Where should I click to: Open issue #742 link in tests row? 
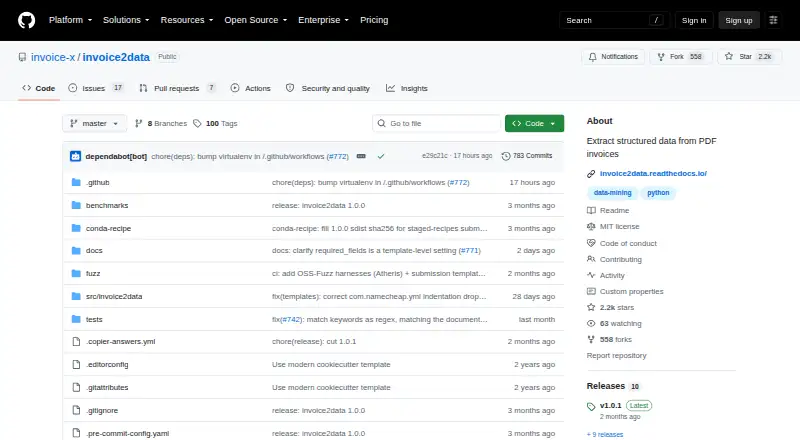click(291, 320)
